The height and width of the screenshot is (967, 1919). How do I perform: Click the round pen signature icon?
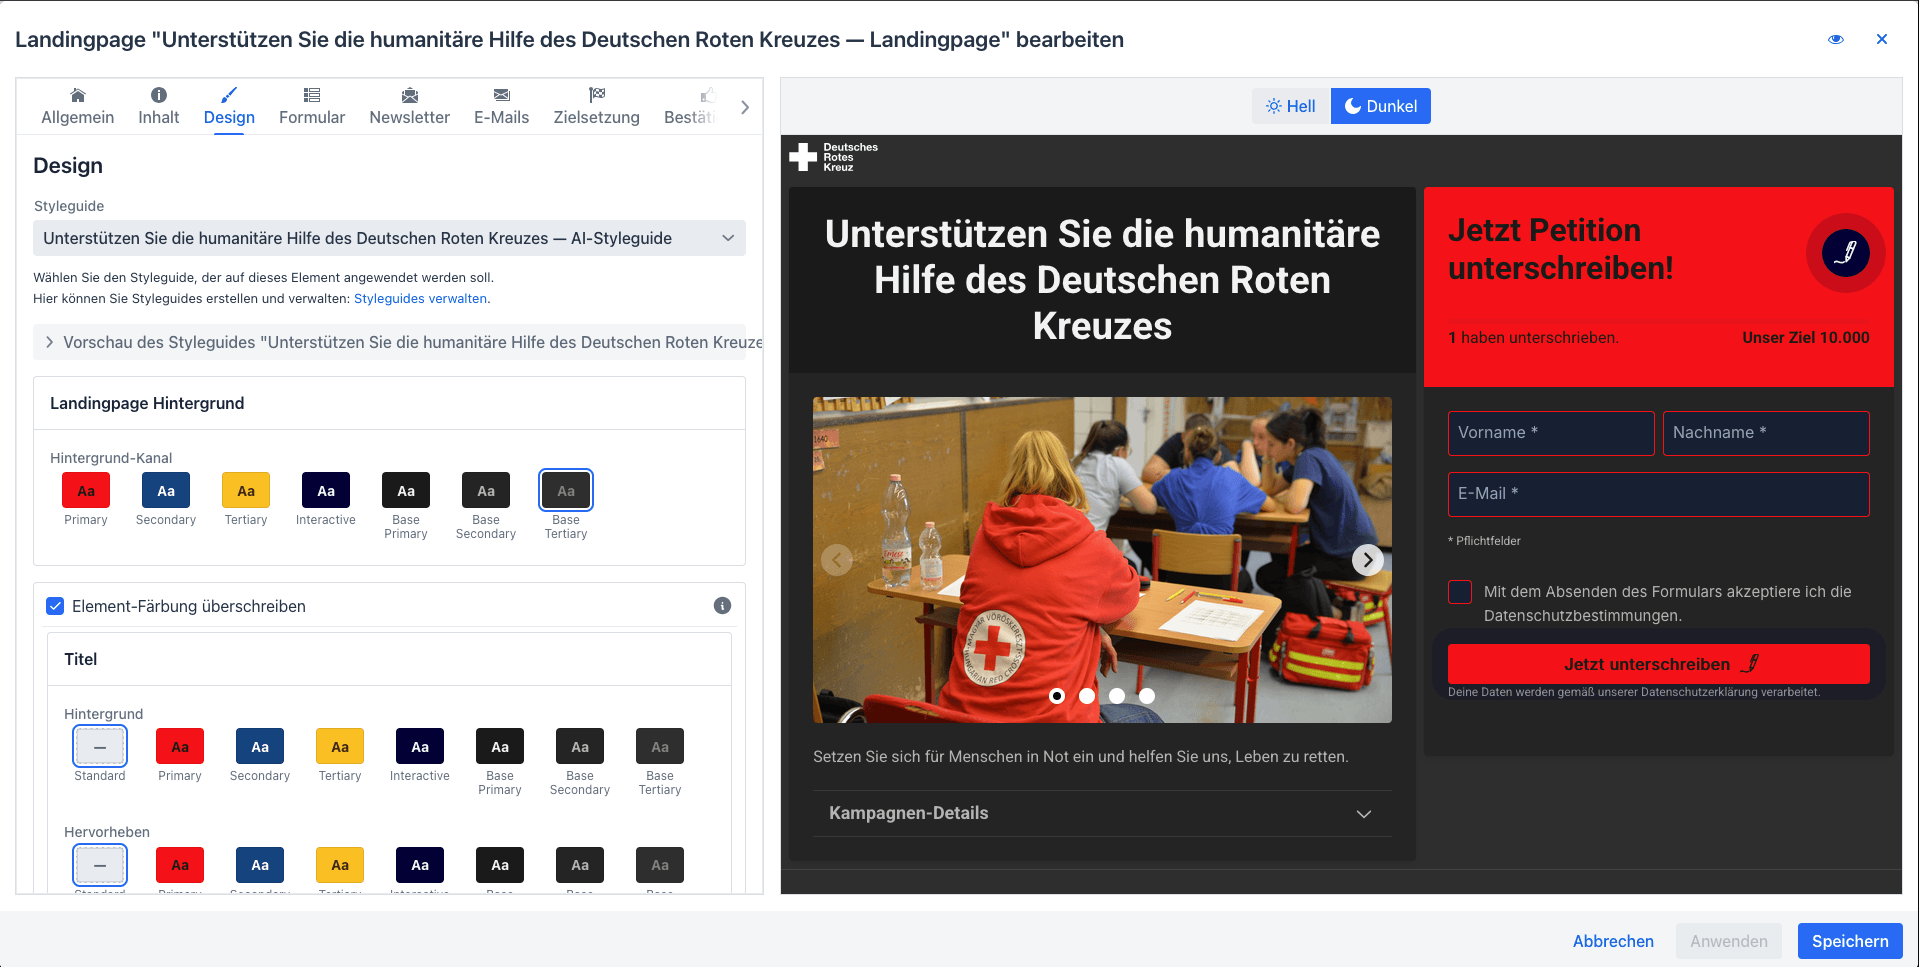pyautogui.click(x=1845, y=253)
